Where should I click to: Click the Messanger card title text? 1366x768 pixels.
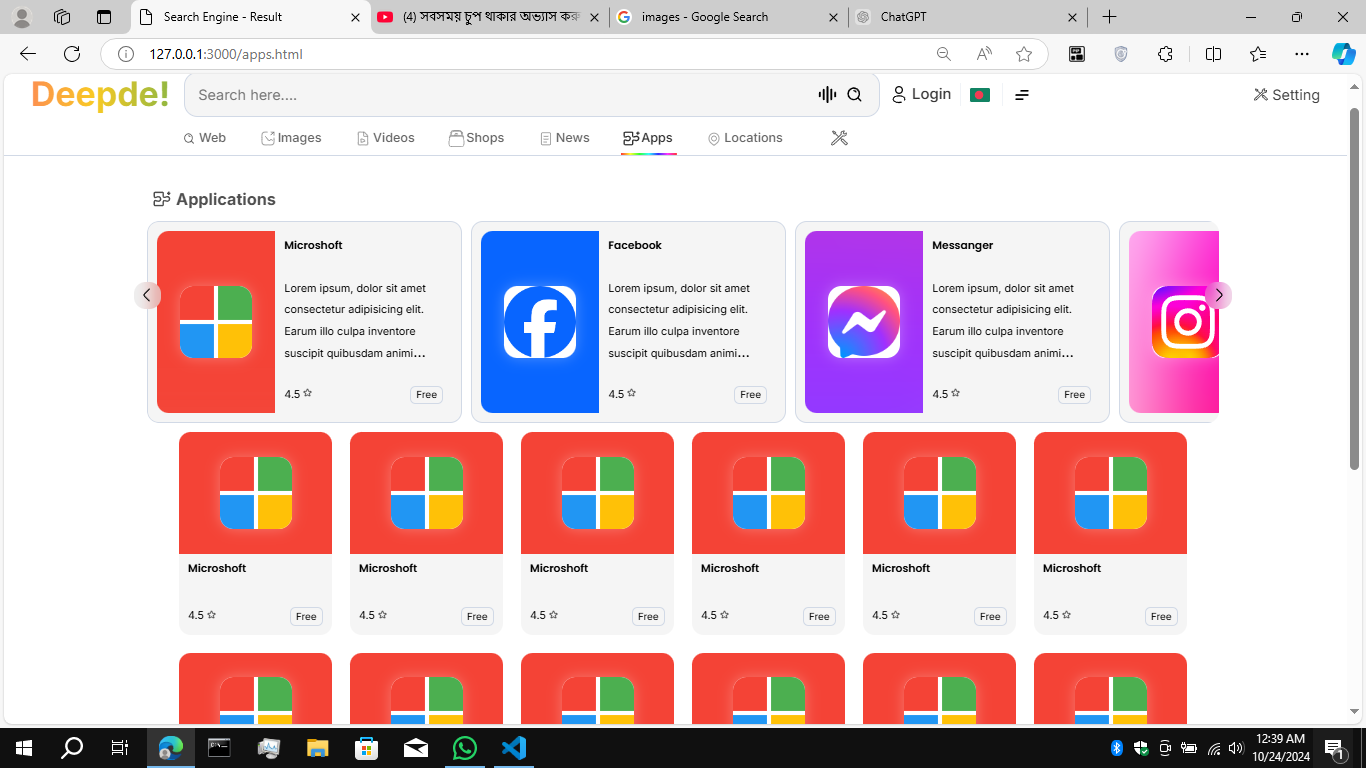(963, 245)
